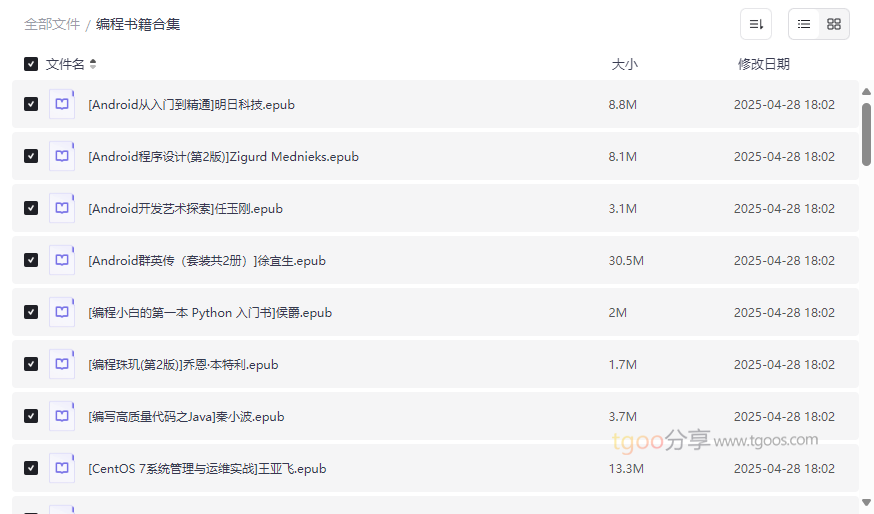The width and height of the screenshot is (874, 514).
Task: Click the scrollbar up arrow
Action: click(x=866, y=92)
